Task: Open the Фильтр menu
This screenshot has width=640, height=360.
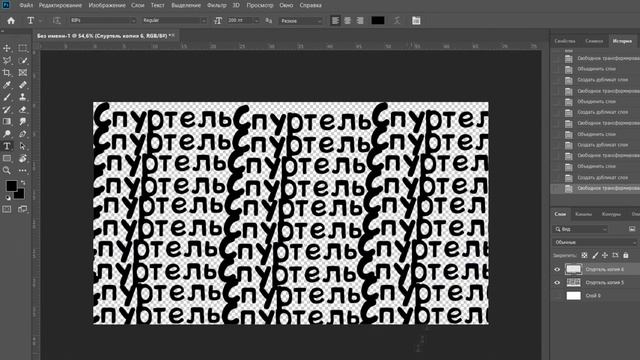Action: (216, 5)
